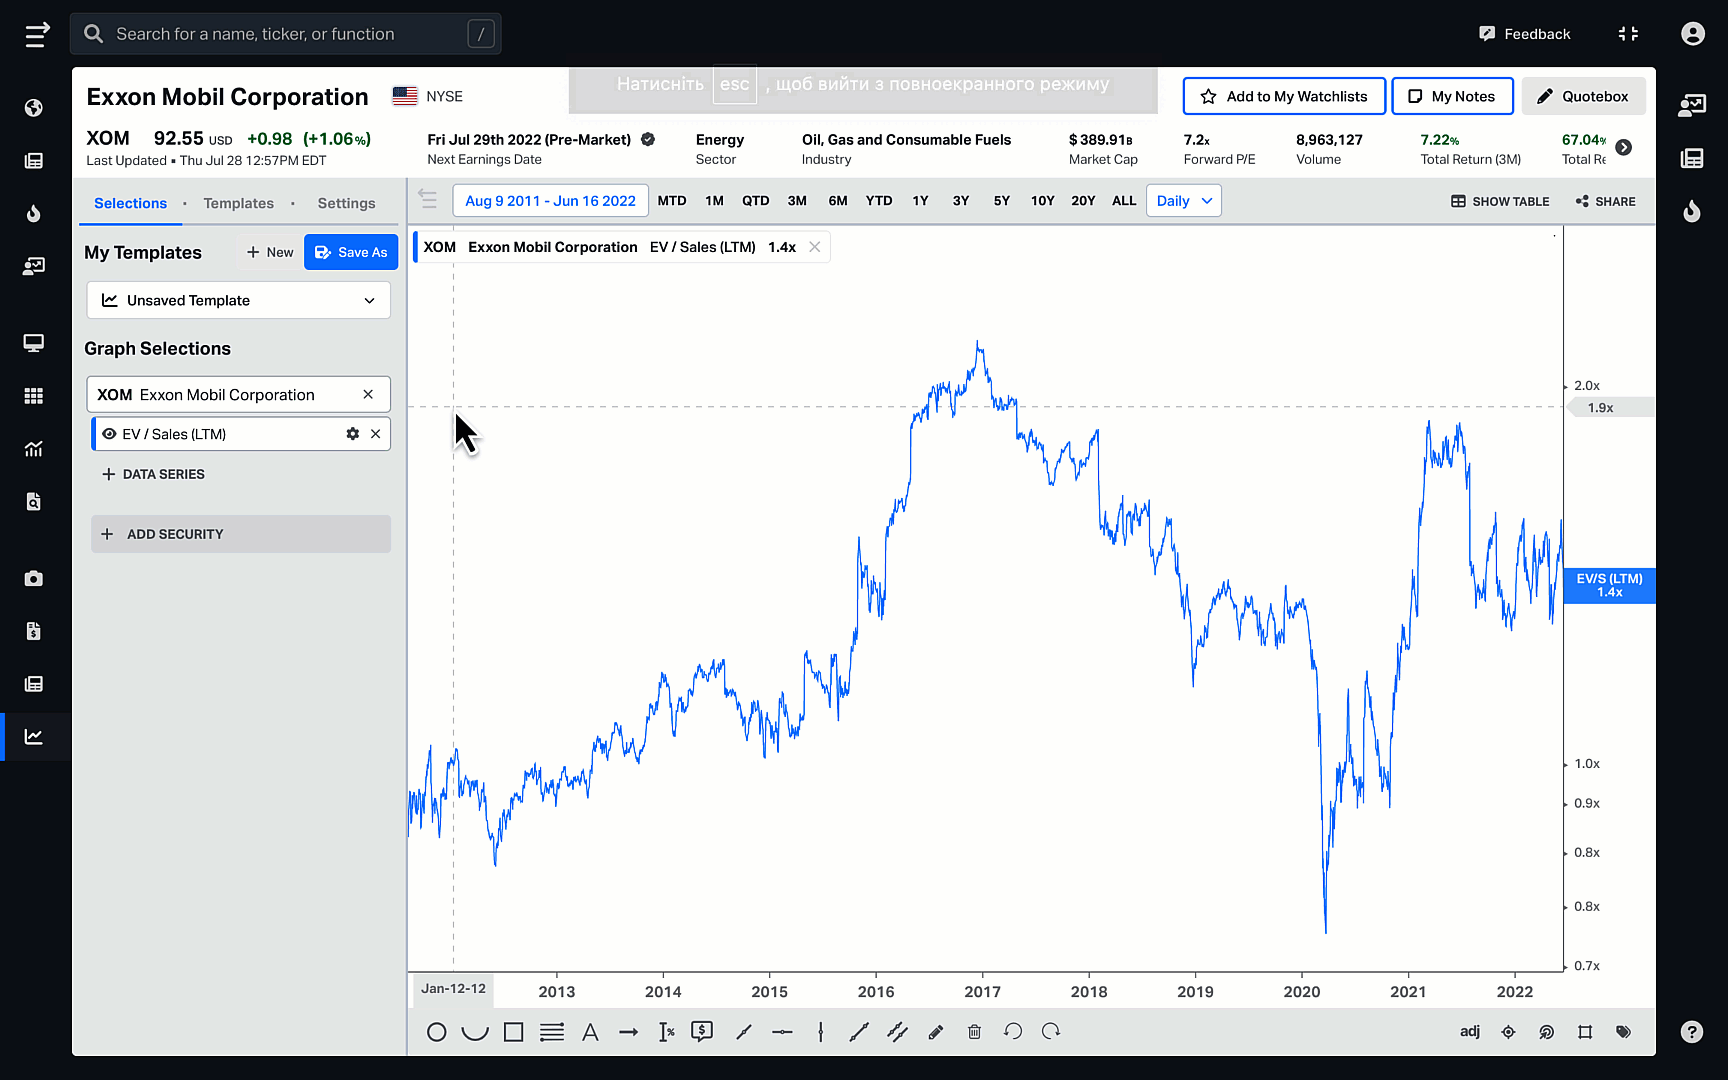Open the user profile avatar
Viewport: 1728px width, 1080px height.
click(x=1692, y=34)
